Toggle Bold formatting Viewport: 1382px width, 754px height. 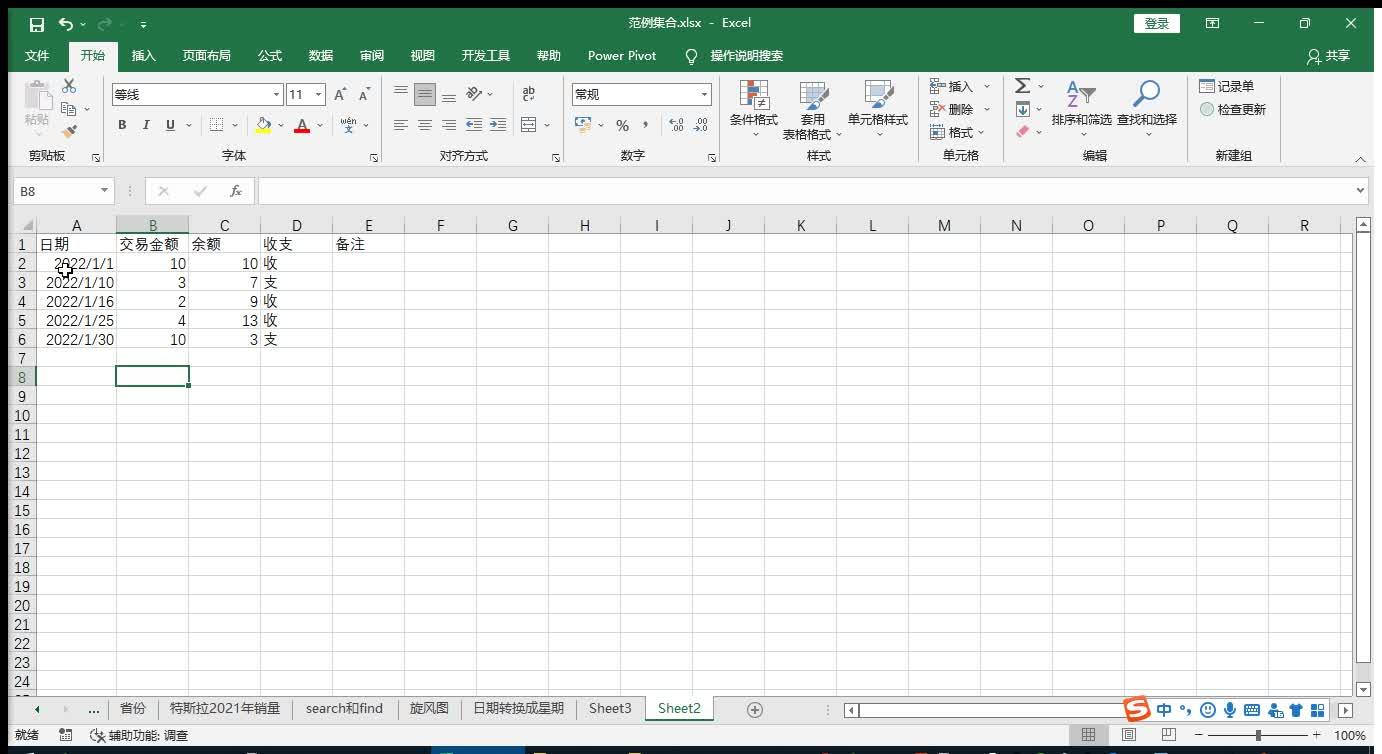[x=122, y=125]
